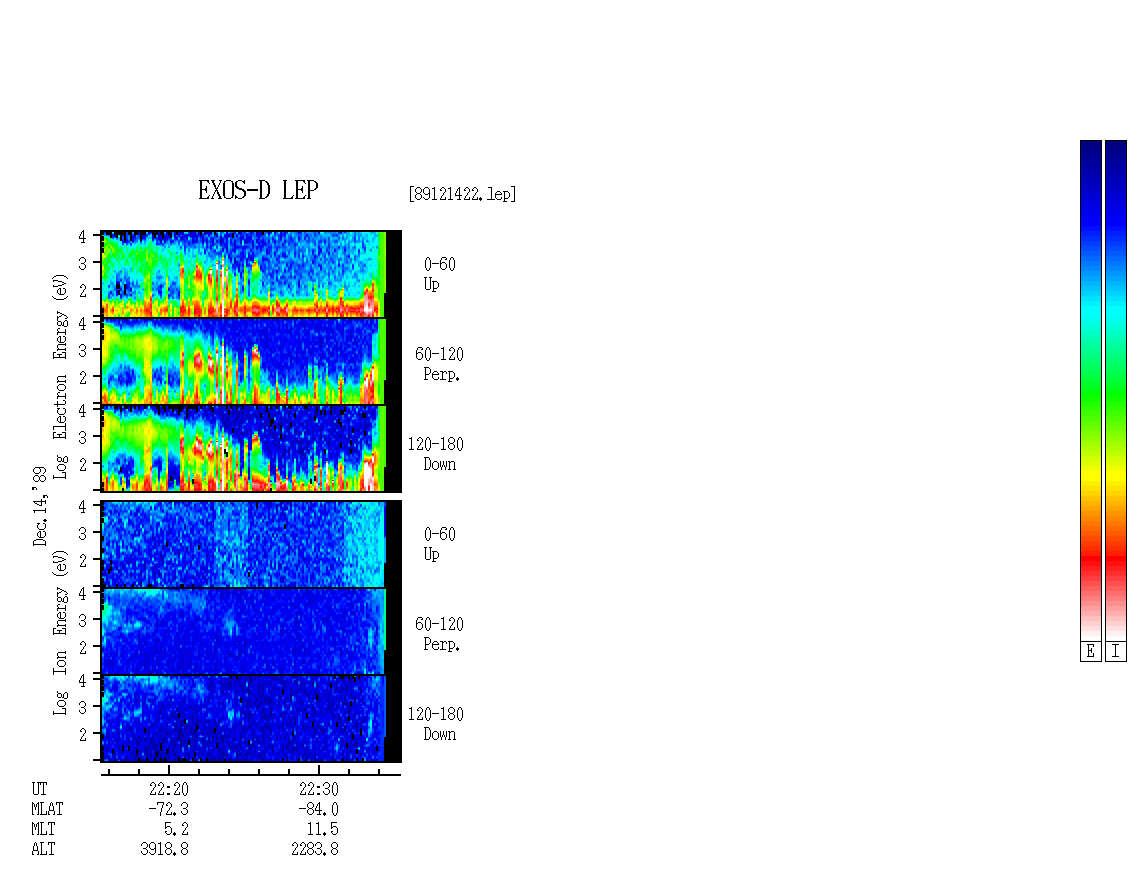Viewport: 1130px width, 875px height.
Task: Select the 120-180 Down label beside ion panel
Action: click(436, 724)
